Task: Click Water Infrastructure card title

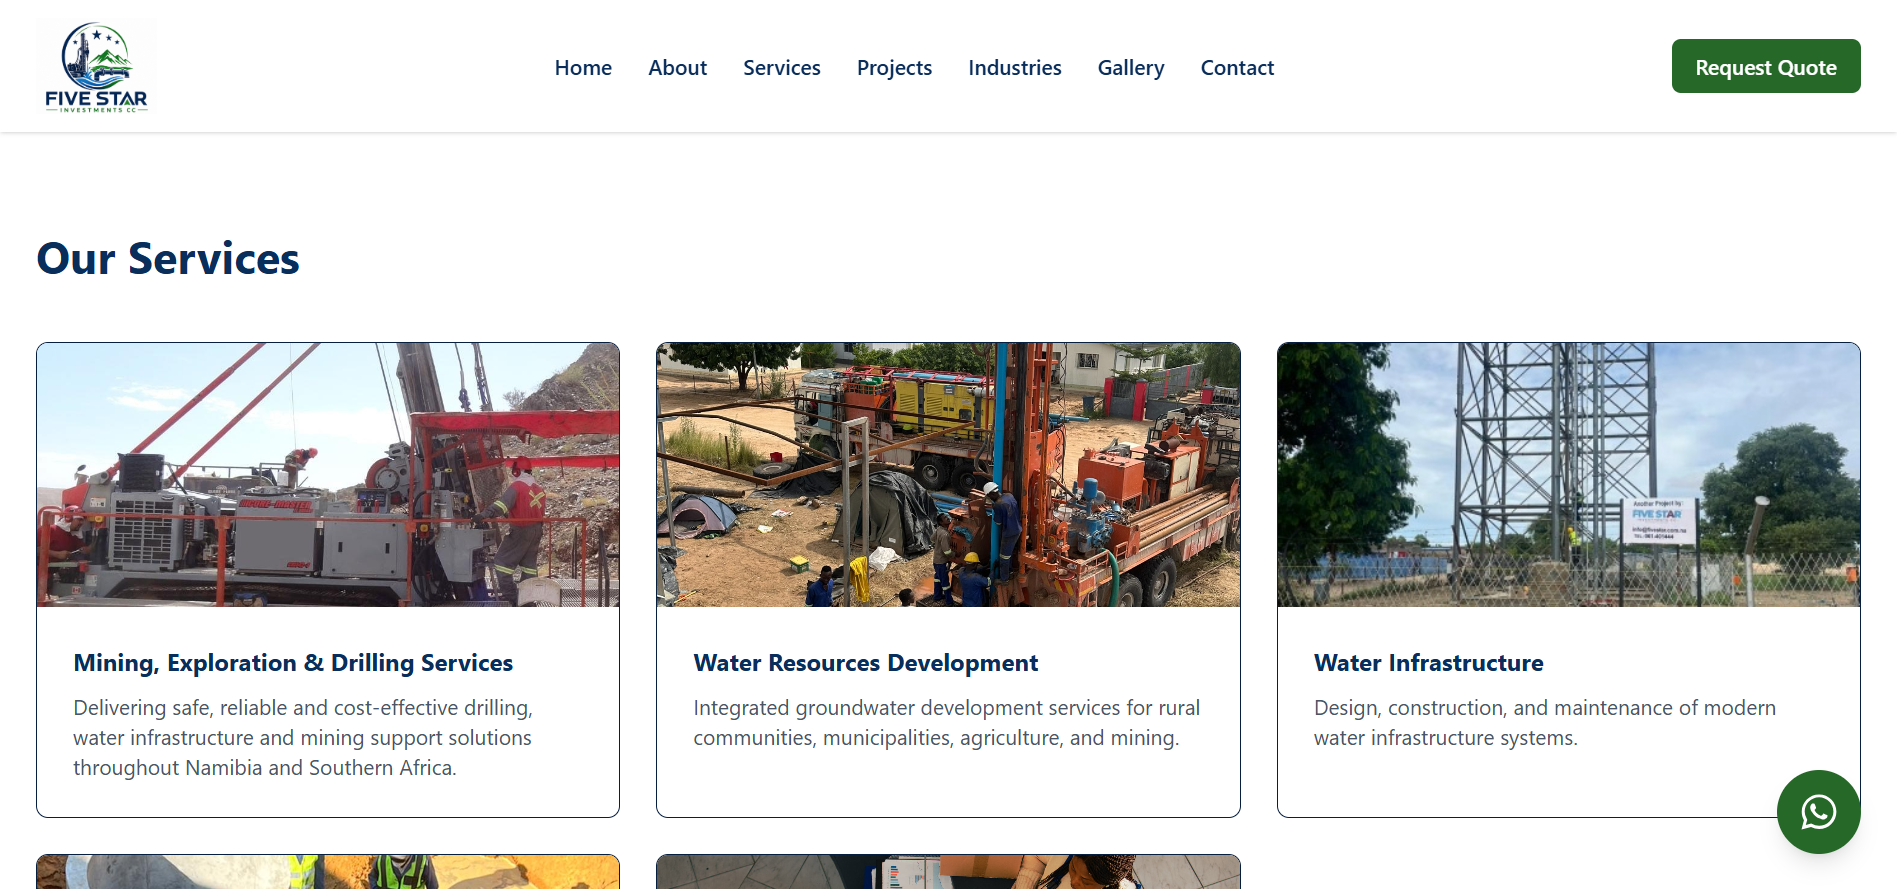Action: click(x=1428, y=663)
